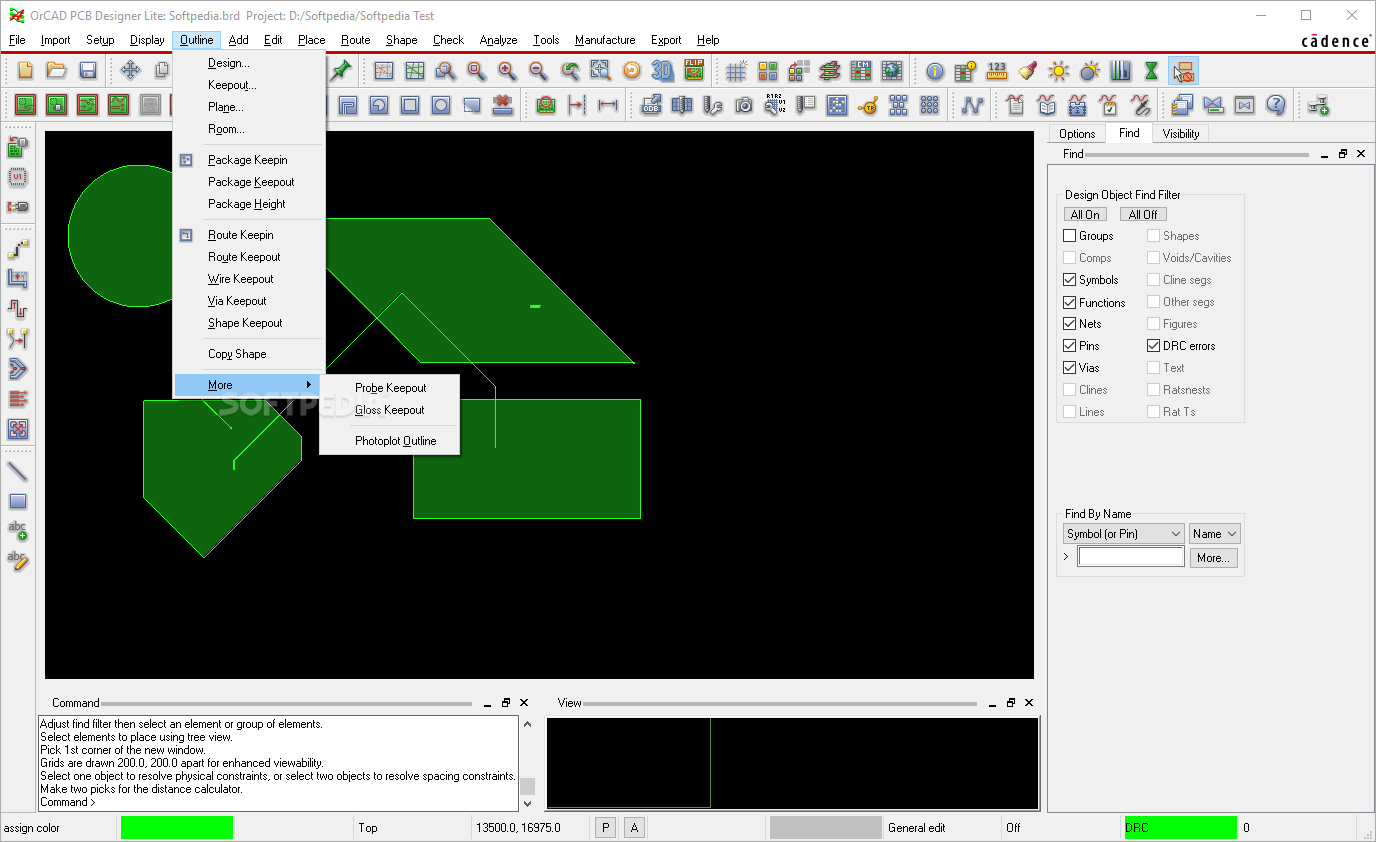
Task: Click the camera snapshot icon
Action: click(744, 105)
